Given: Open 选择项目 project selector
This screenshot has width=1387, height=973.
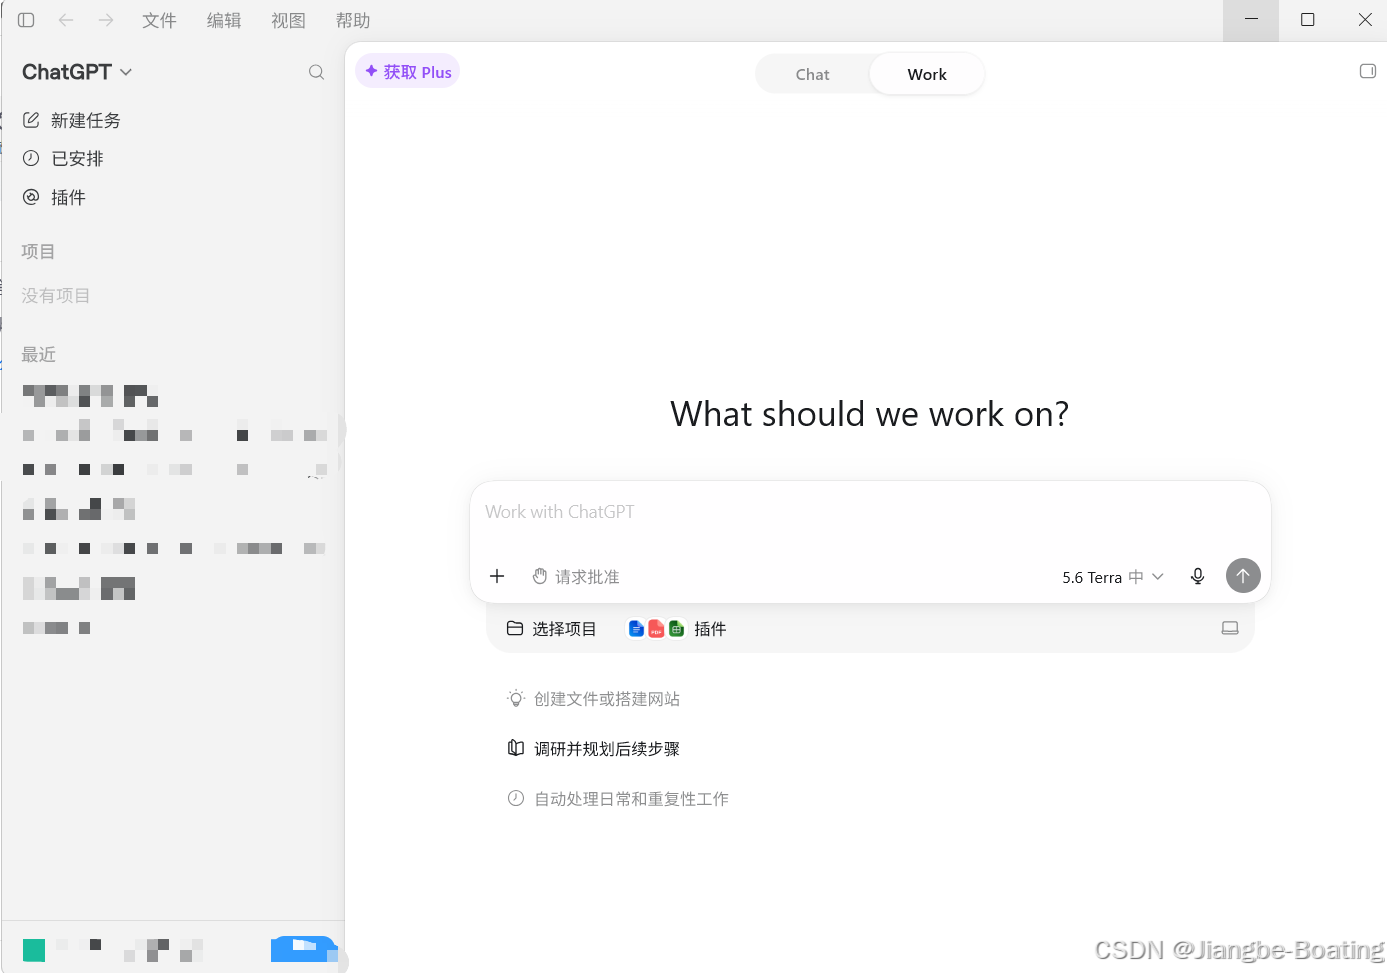Looking at the screenshot, I should (x=552, y=629).
